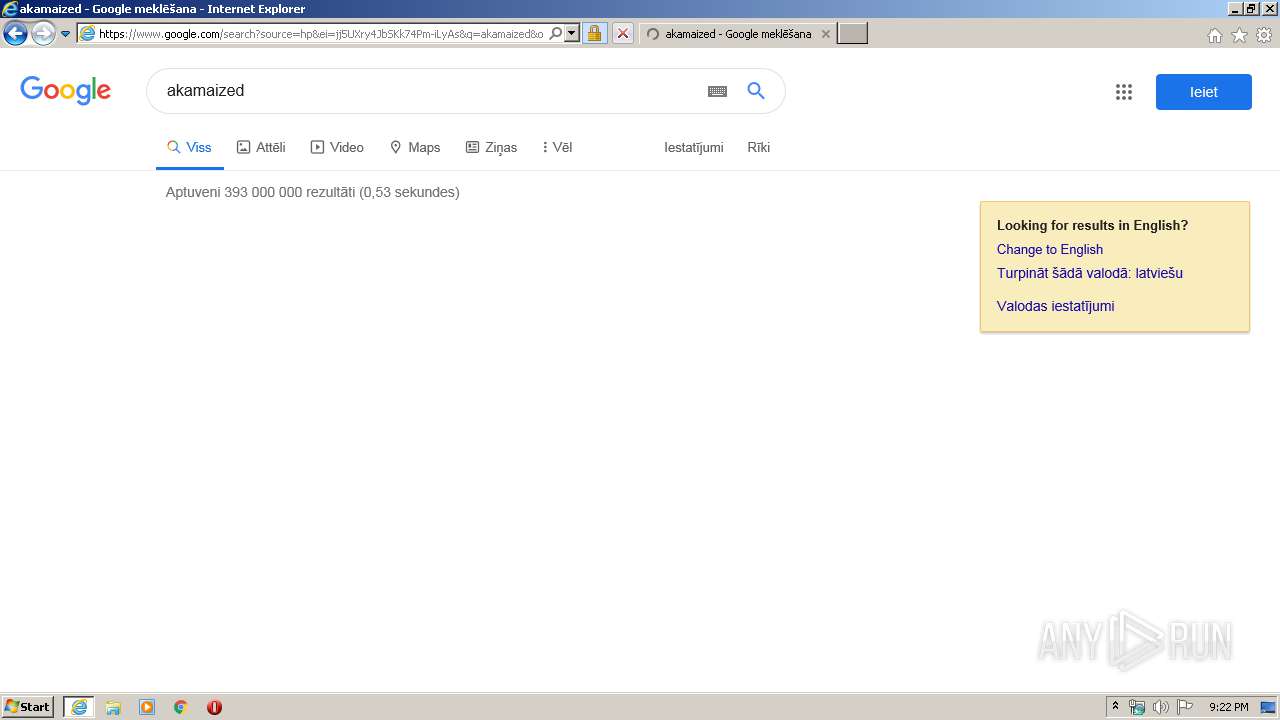
Task: Expand the Vēl more menu
Action: point(557,147)
